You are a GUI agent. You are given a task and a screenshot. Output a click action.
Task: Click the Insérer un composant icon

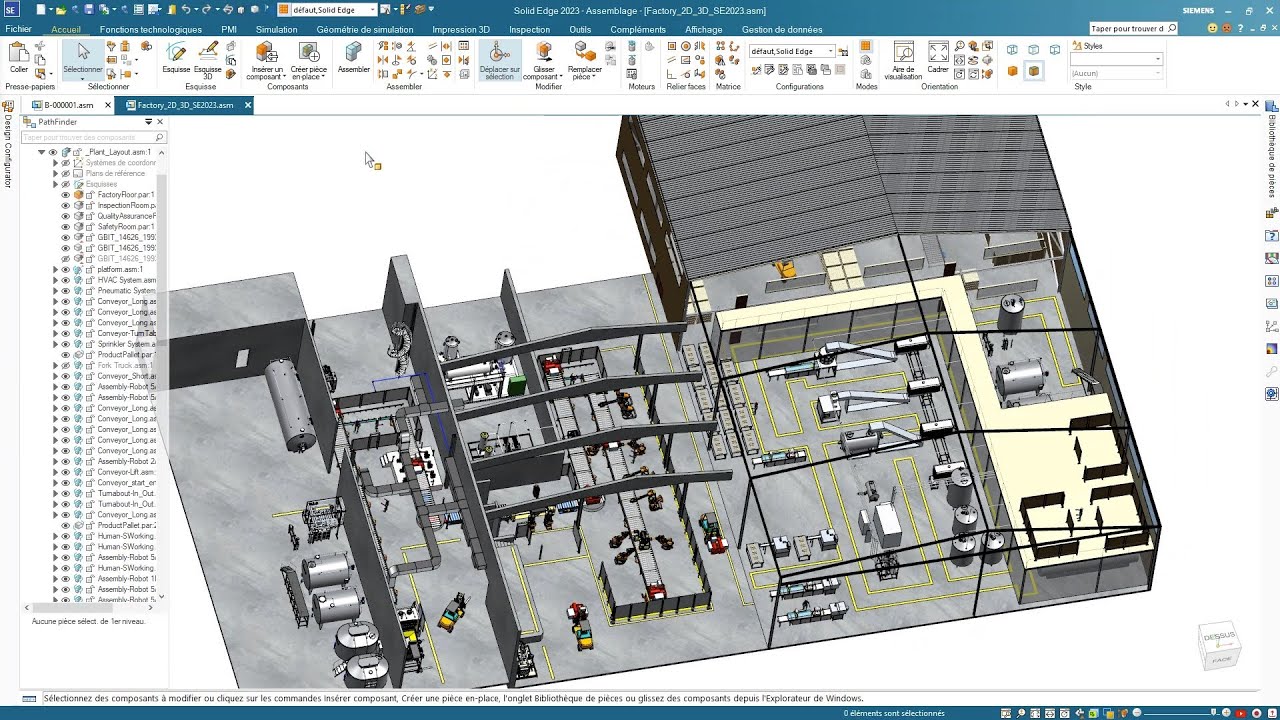(265, 52)
